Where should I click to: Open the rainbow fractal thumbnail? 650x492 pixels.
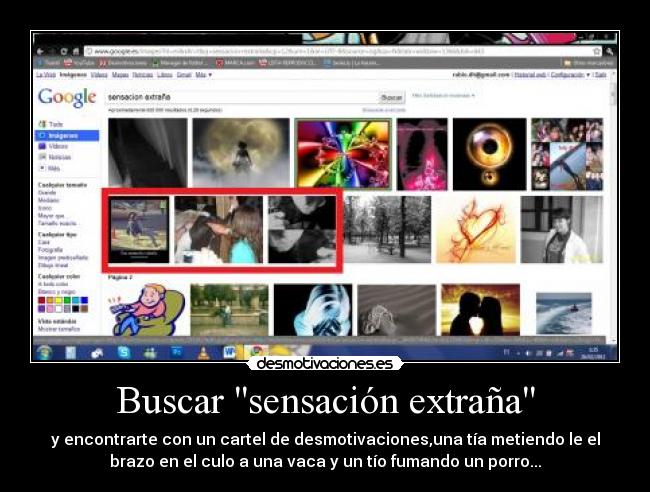pyautogui.click(x=343, y=154)
